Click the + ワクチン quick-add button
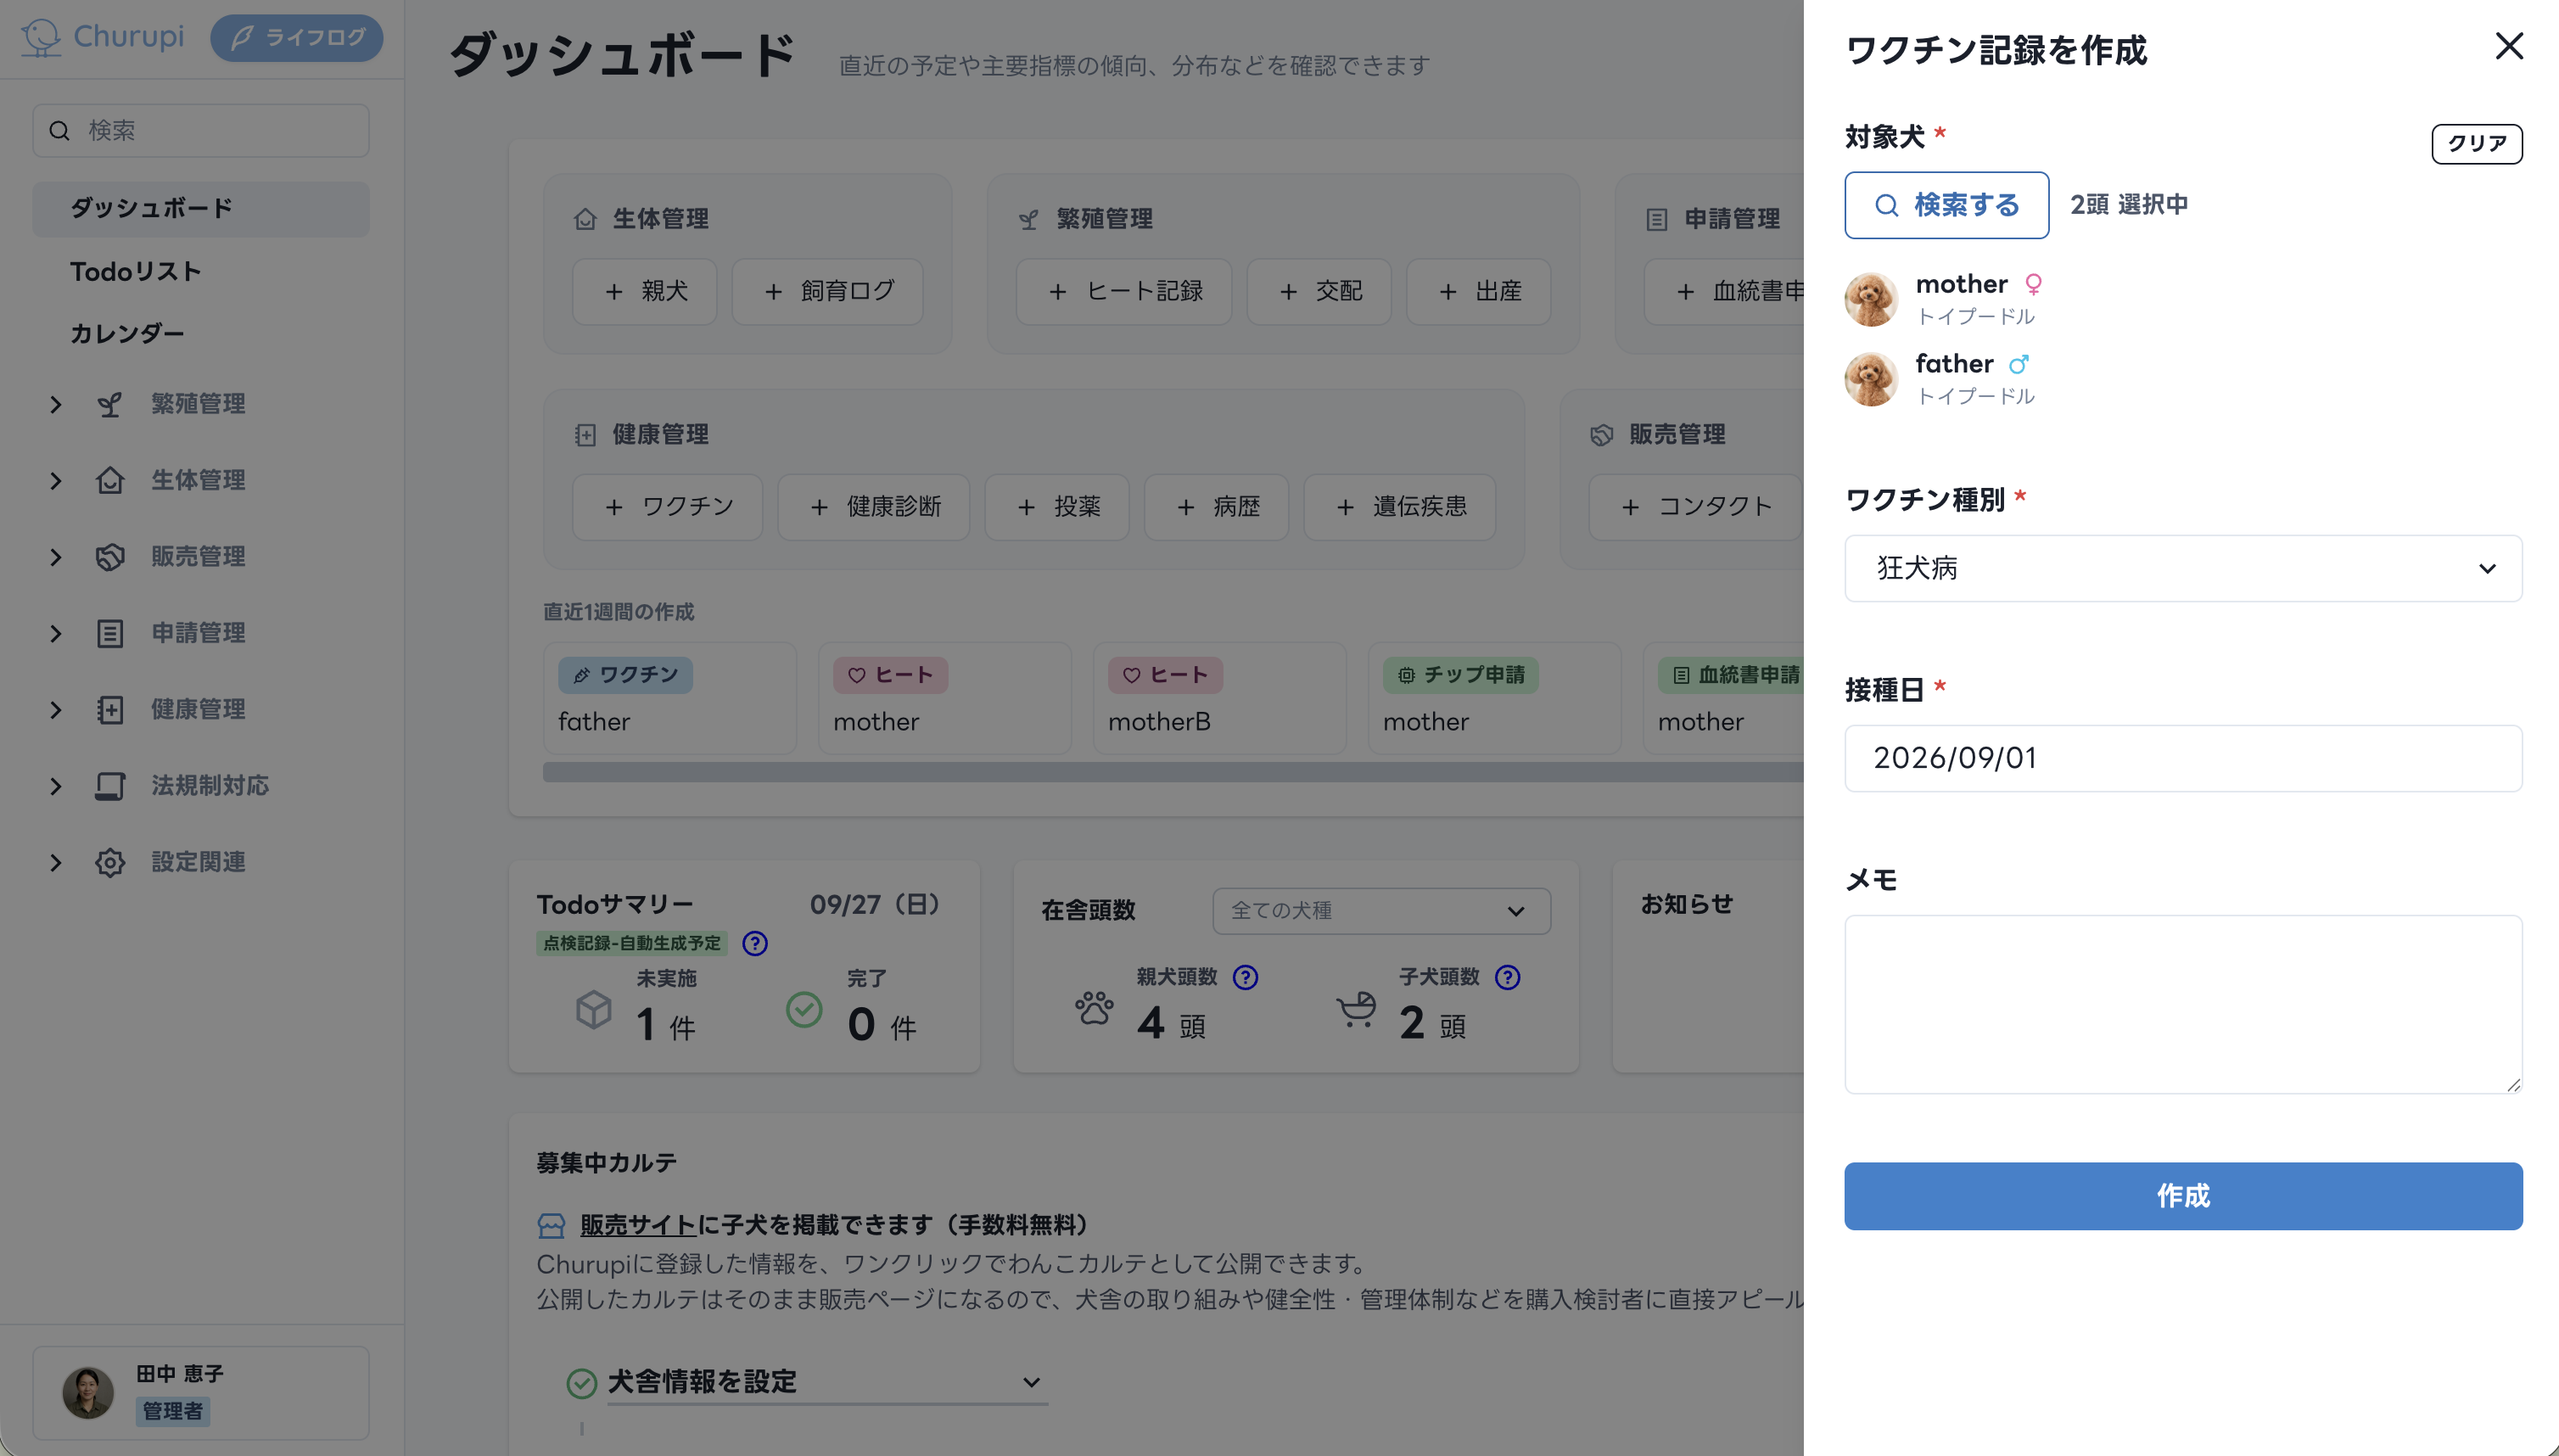 (667, 507)
